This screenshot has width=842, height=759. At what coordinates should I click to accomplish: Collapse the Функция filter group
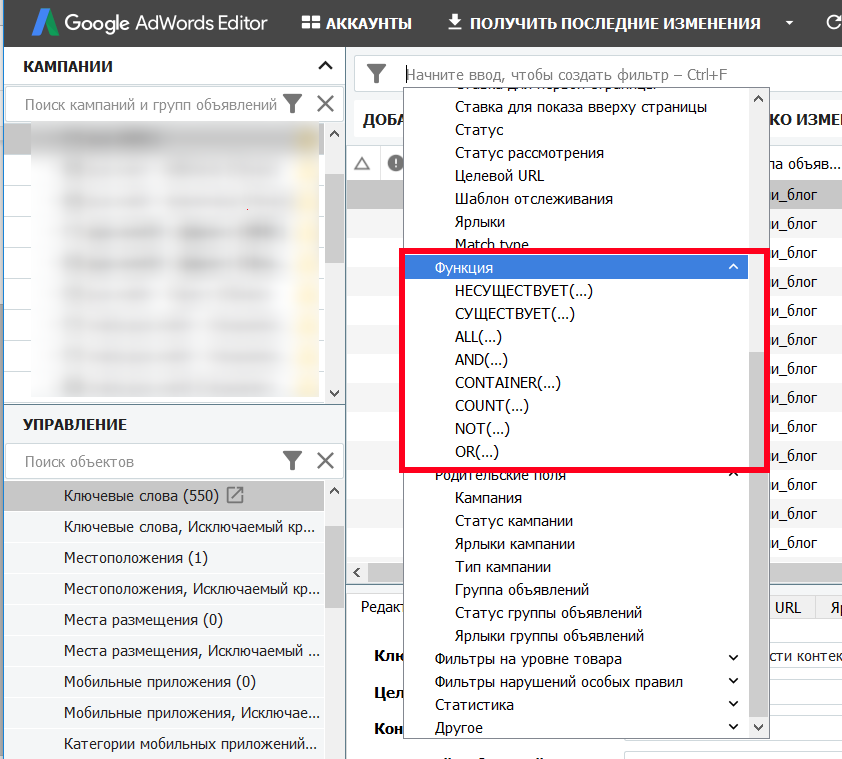[734, 267]
